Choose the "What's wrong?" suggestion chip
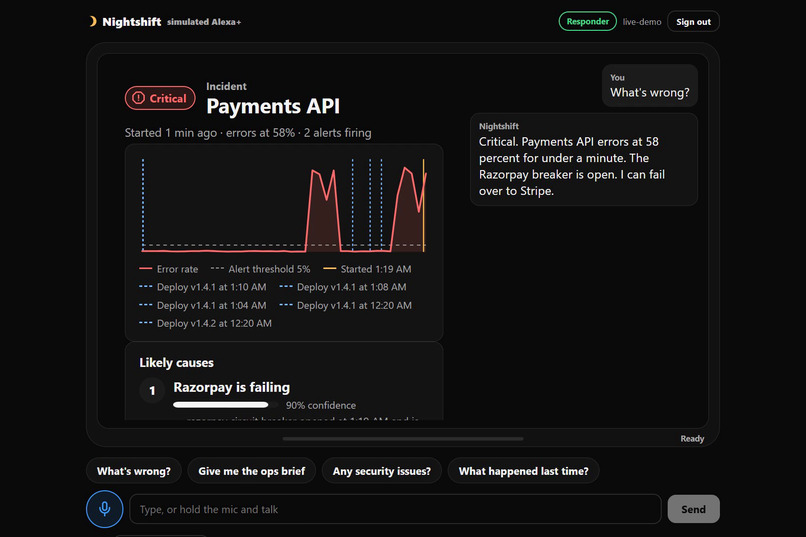806x537 pixels. [134, 471]
